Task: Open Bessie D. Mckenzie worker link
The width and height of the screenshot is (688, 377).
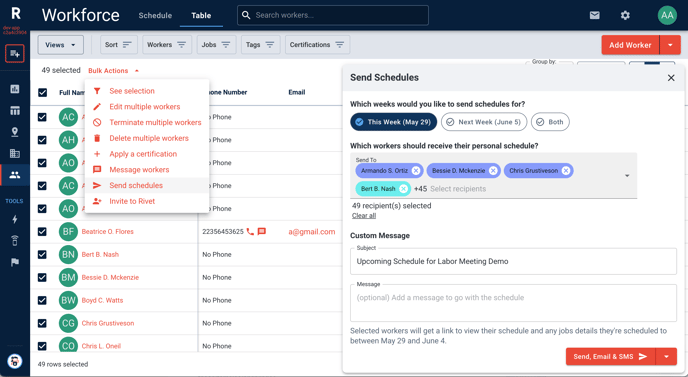Action: (x=110, y=277)
